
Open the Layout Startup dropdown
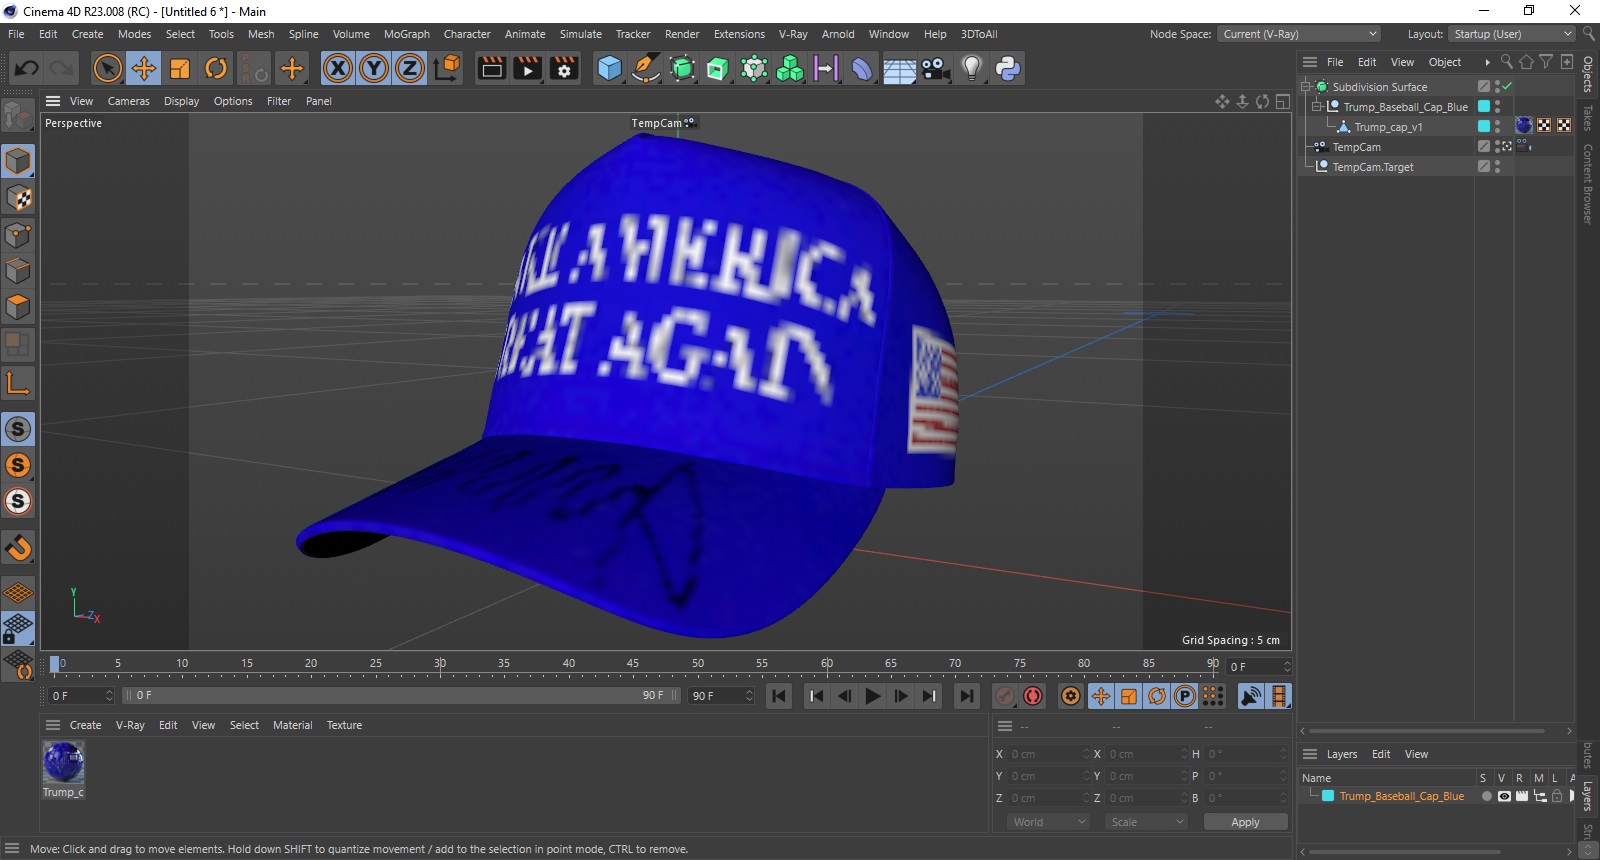1512,34
